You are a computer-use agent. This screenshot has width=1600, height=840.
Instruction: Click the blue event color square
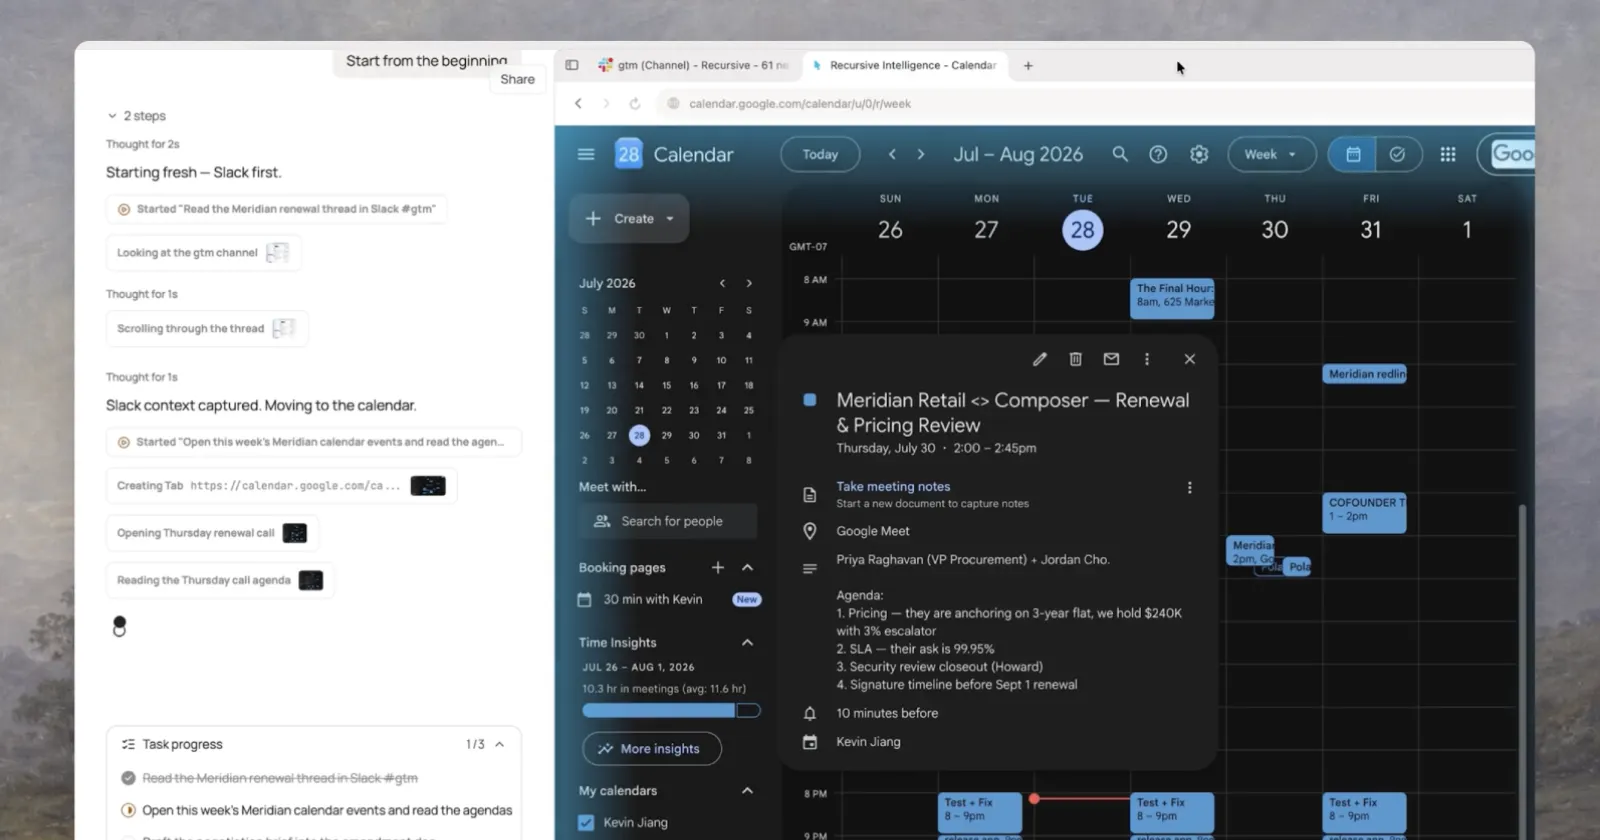tap(810, 400)
